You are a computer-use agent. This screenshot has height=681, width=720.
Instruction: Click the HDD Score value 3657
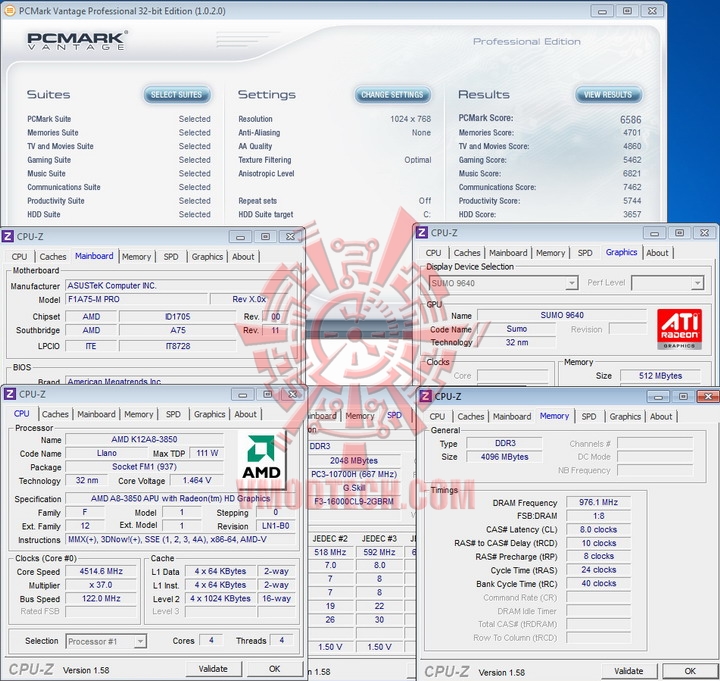[632, 214]
